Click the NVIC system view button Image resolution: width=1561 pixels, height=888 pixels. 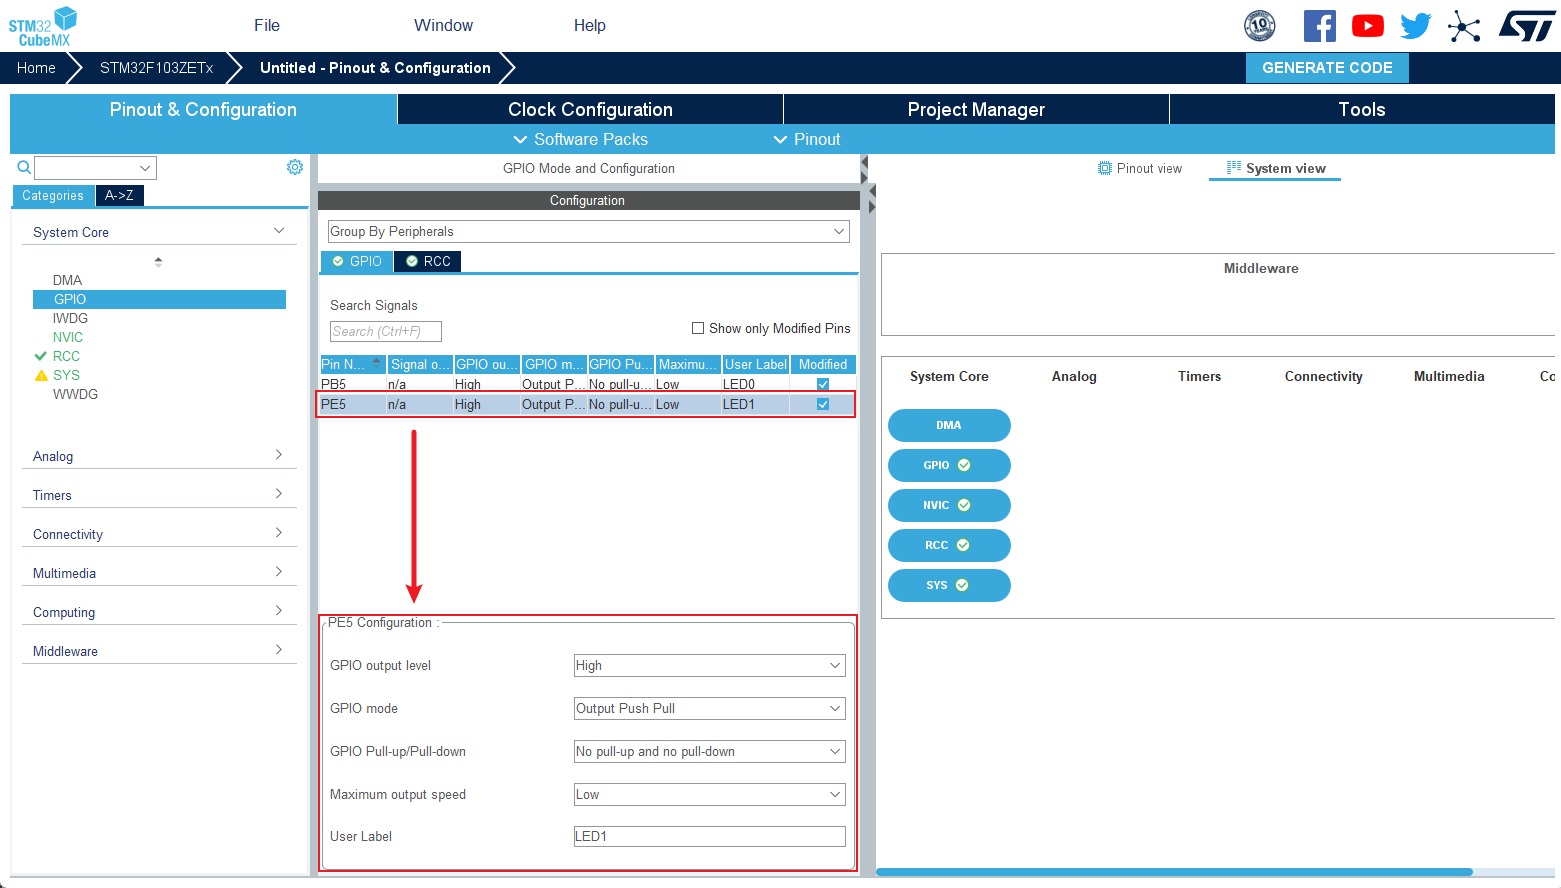tap(949, 505)
